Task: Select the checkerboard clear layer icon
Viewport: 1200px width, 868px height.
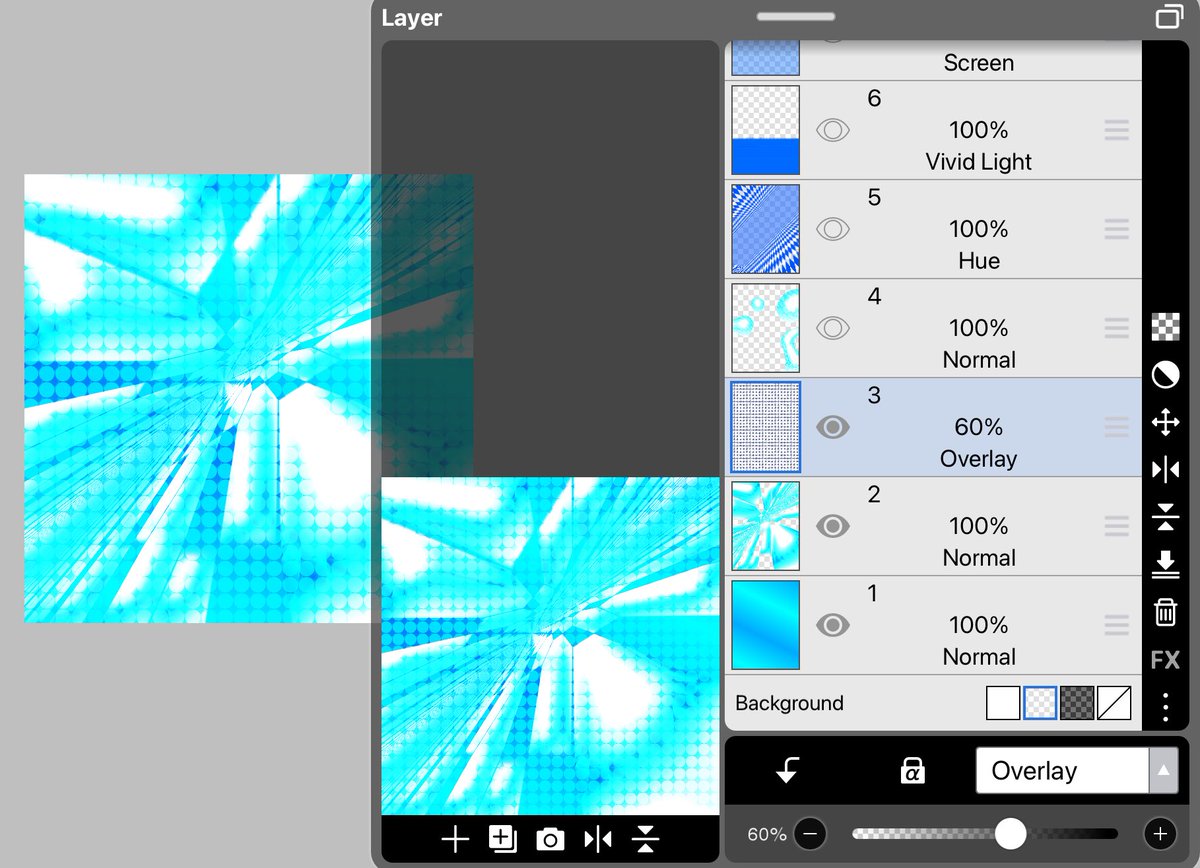Action: coord(1166,327)
